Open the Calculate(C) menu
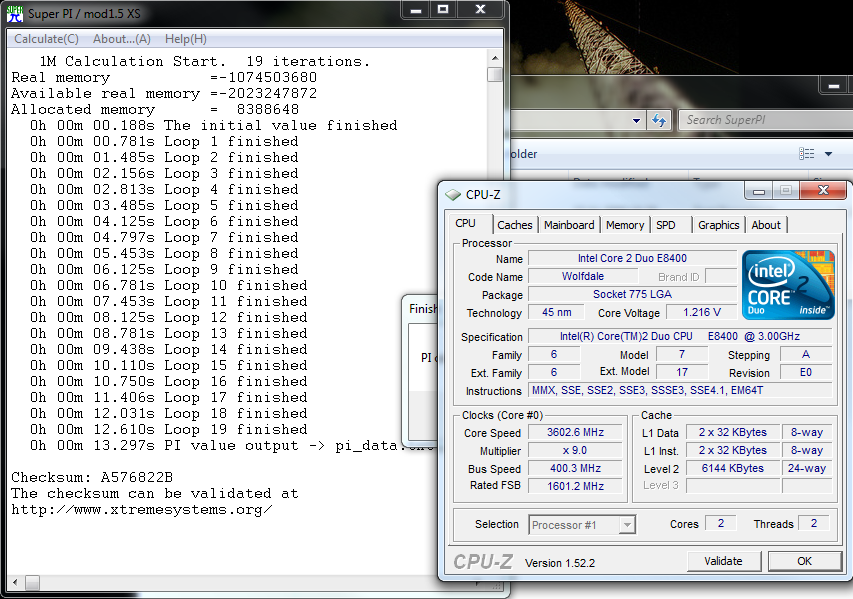Viewport: 853px width, 599px height. click(x=46, y=39)
